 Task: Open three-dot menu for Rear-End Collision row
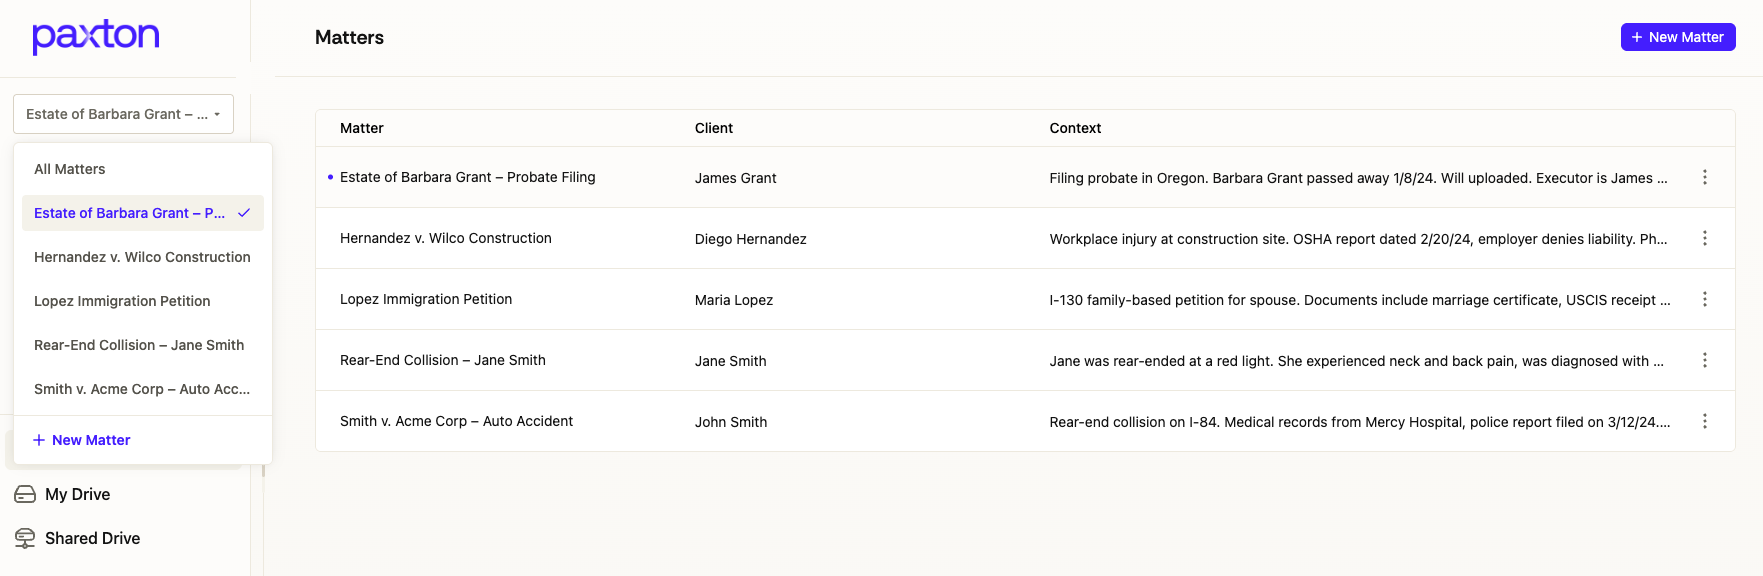click(1704, 360)
